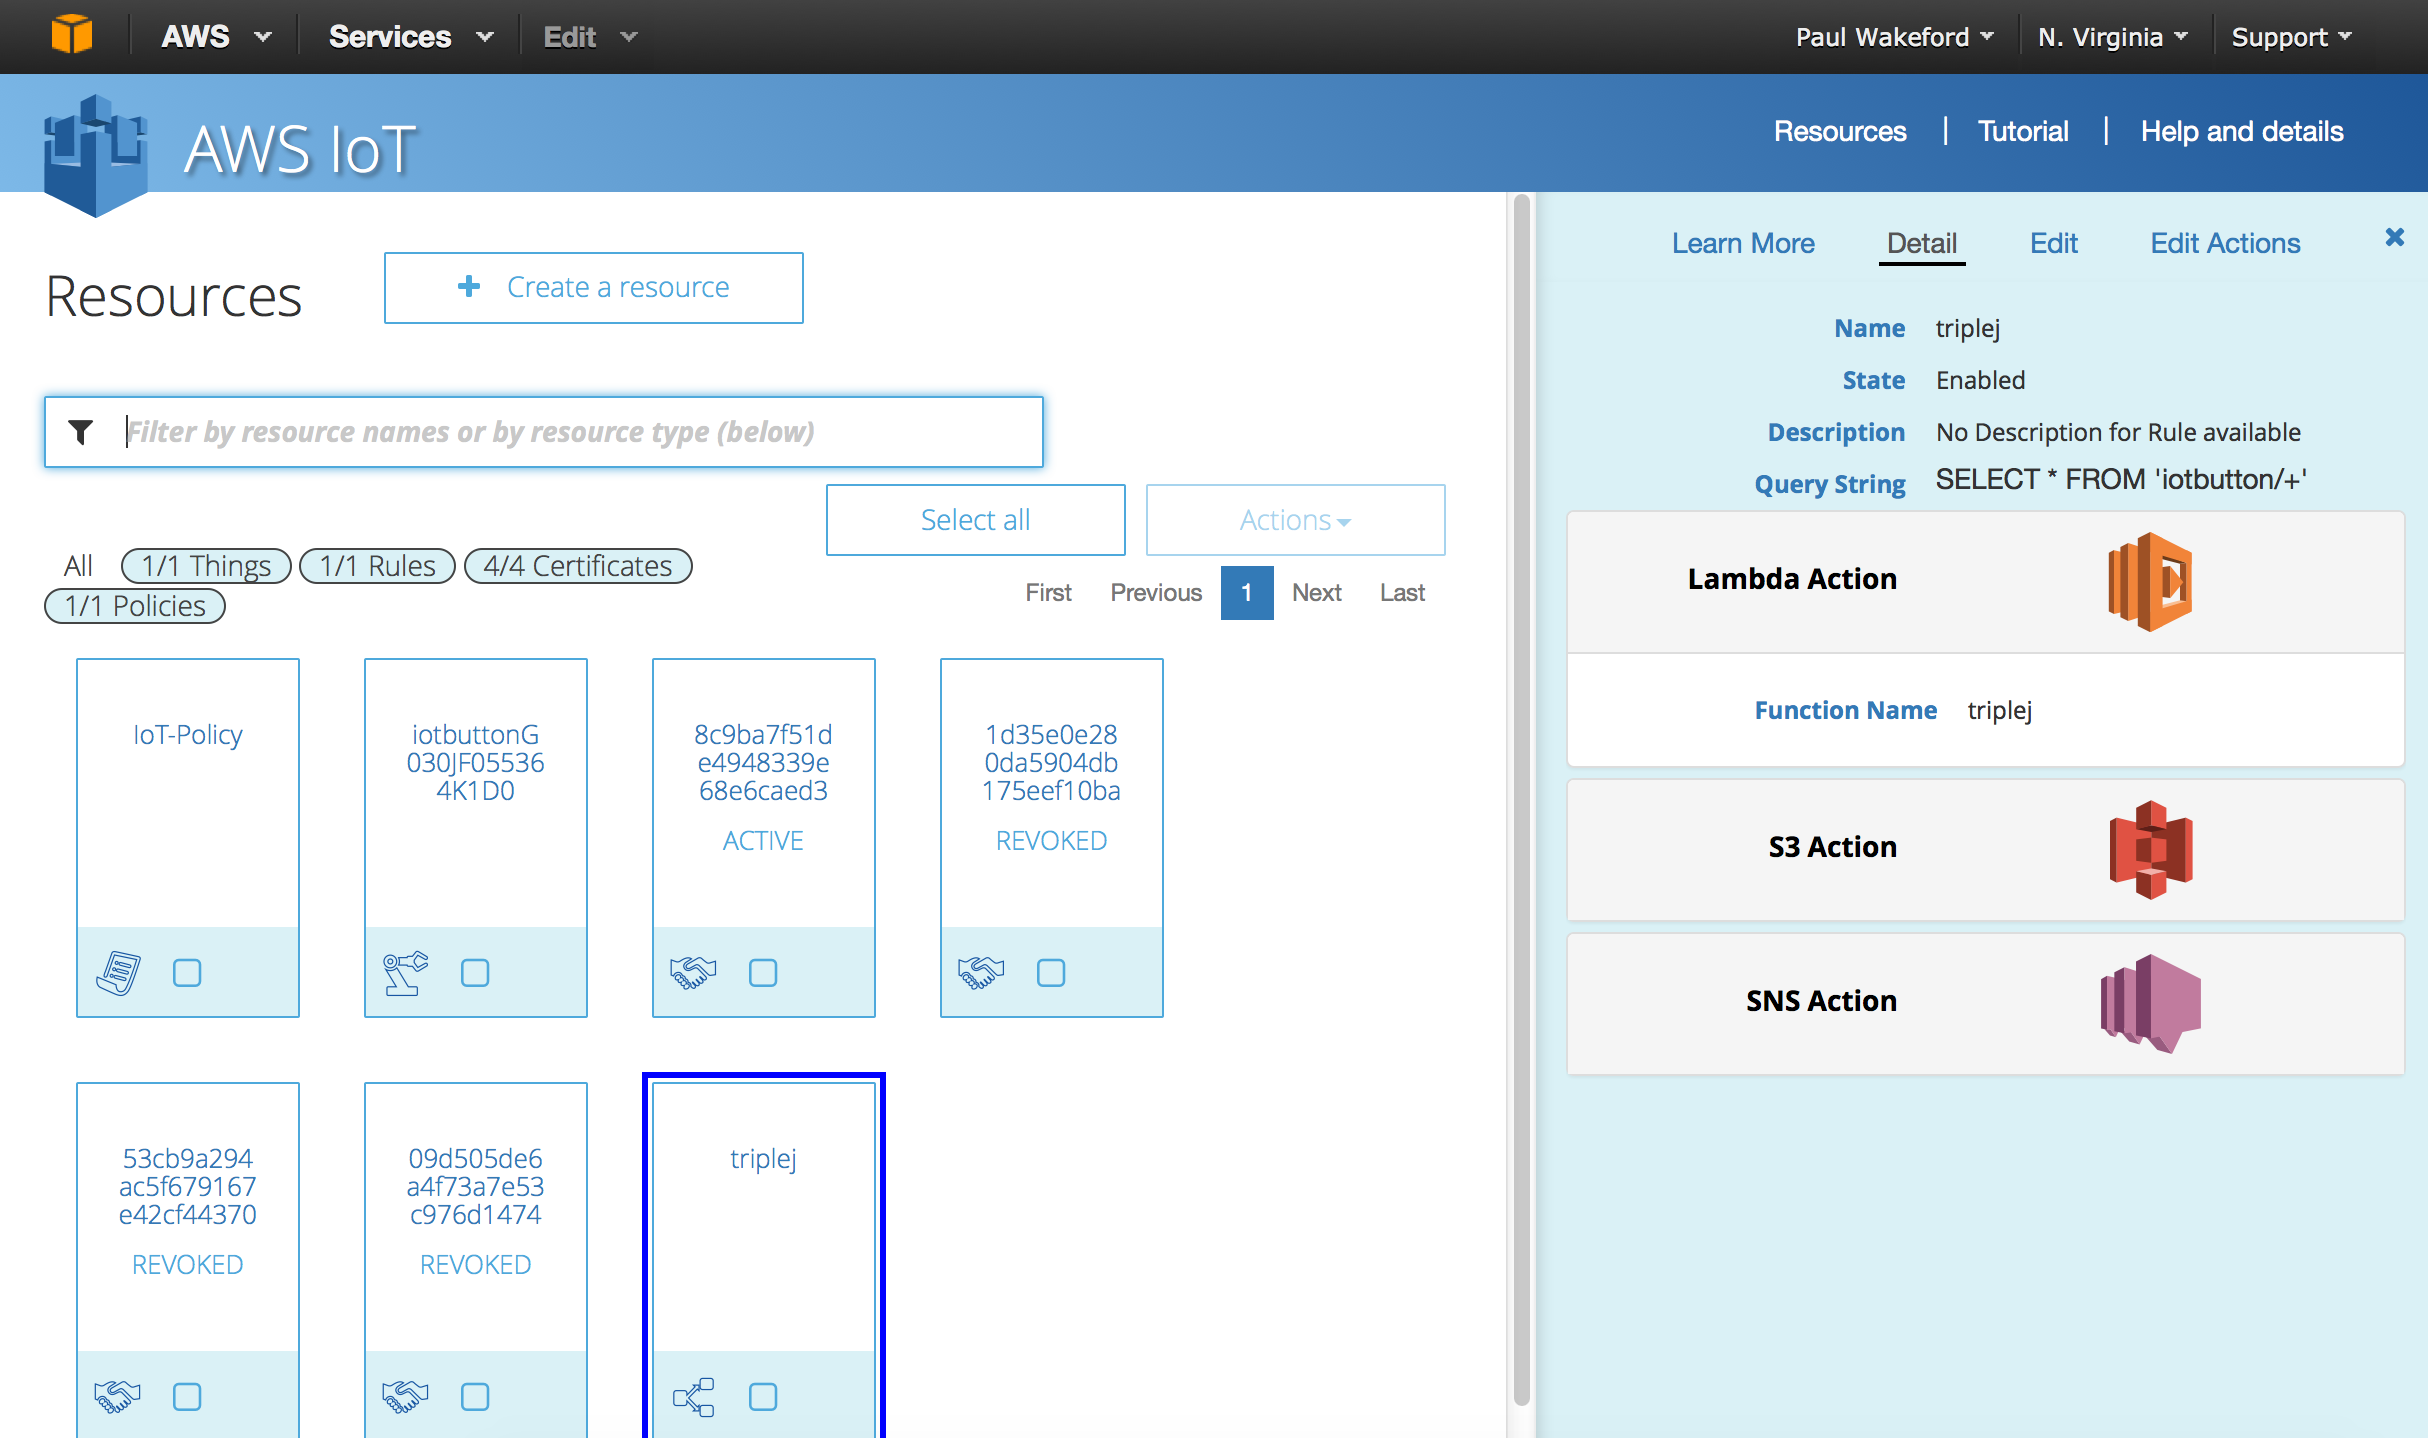
Task: Open the Edit dropdown in top bar
Action: pos(589,37)
